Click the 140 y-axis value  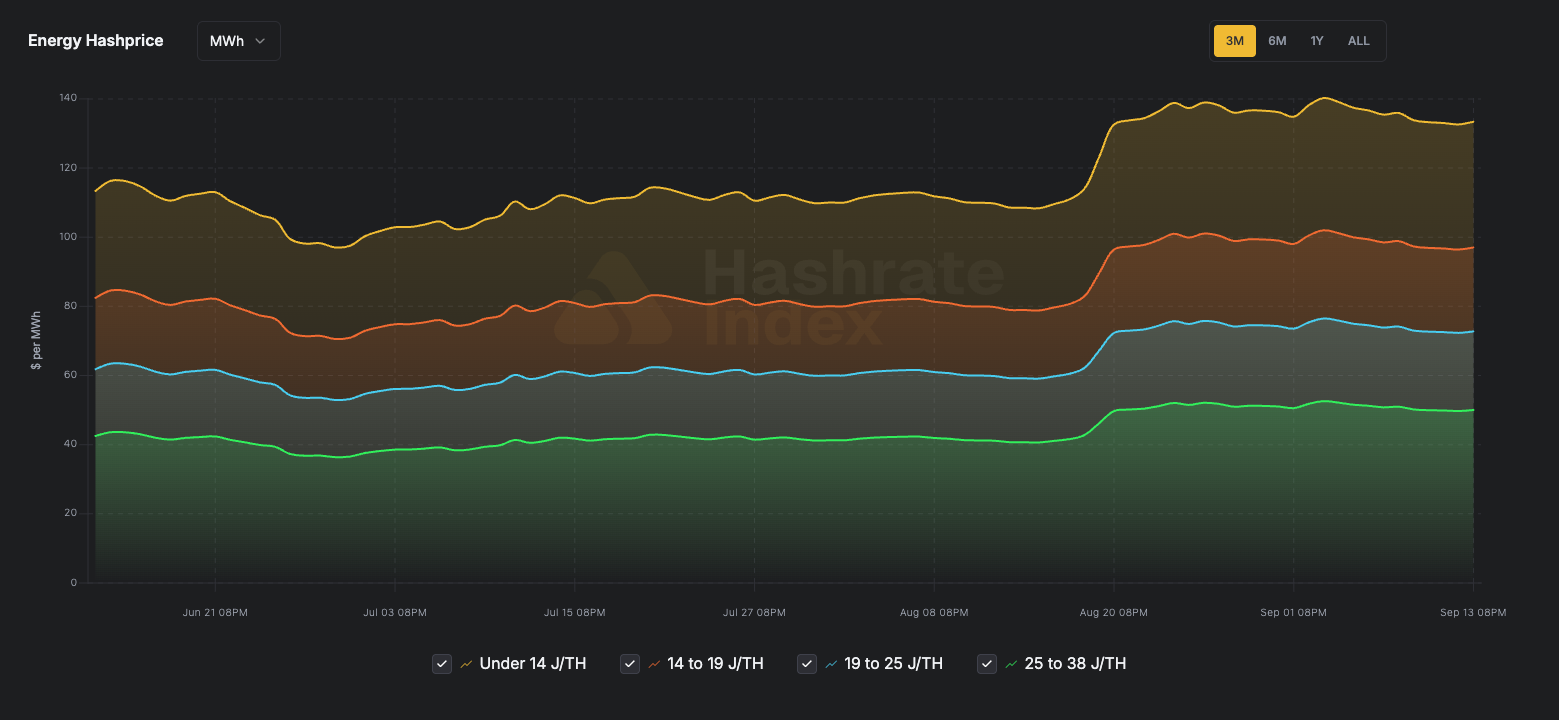point(69,99)
